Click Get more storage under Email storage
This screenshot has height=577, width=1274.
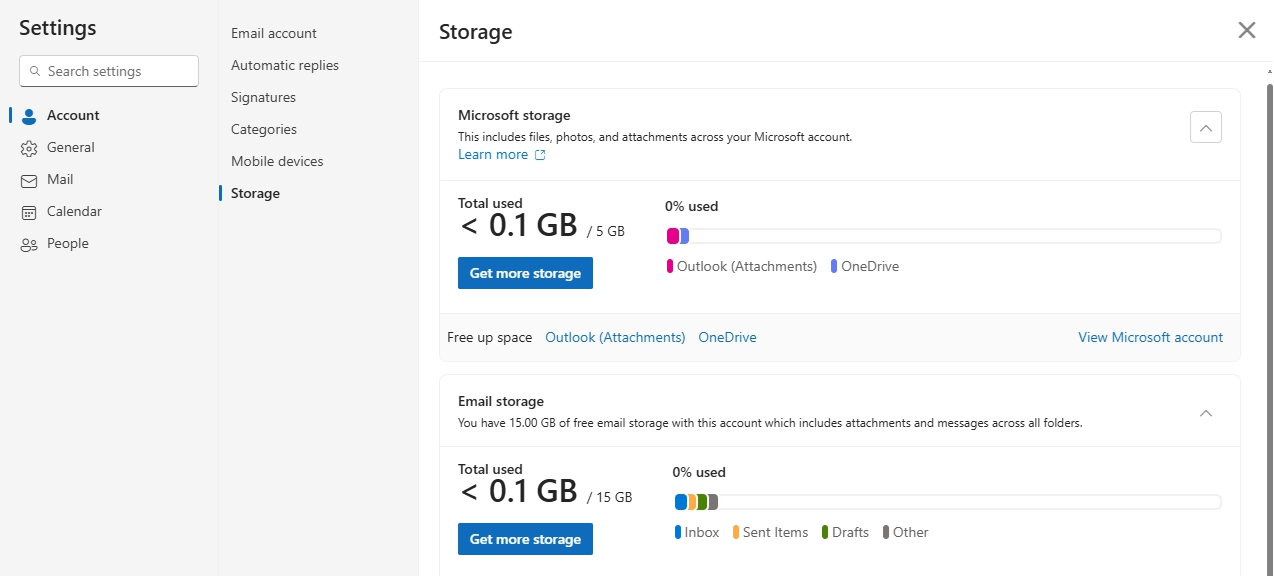coord(525,539)
